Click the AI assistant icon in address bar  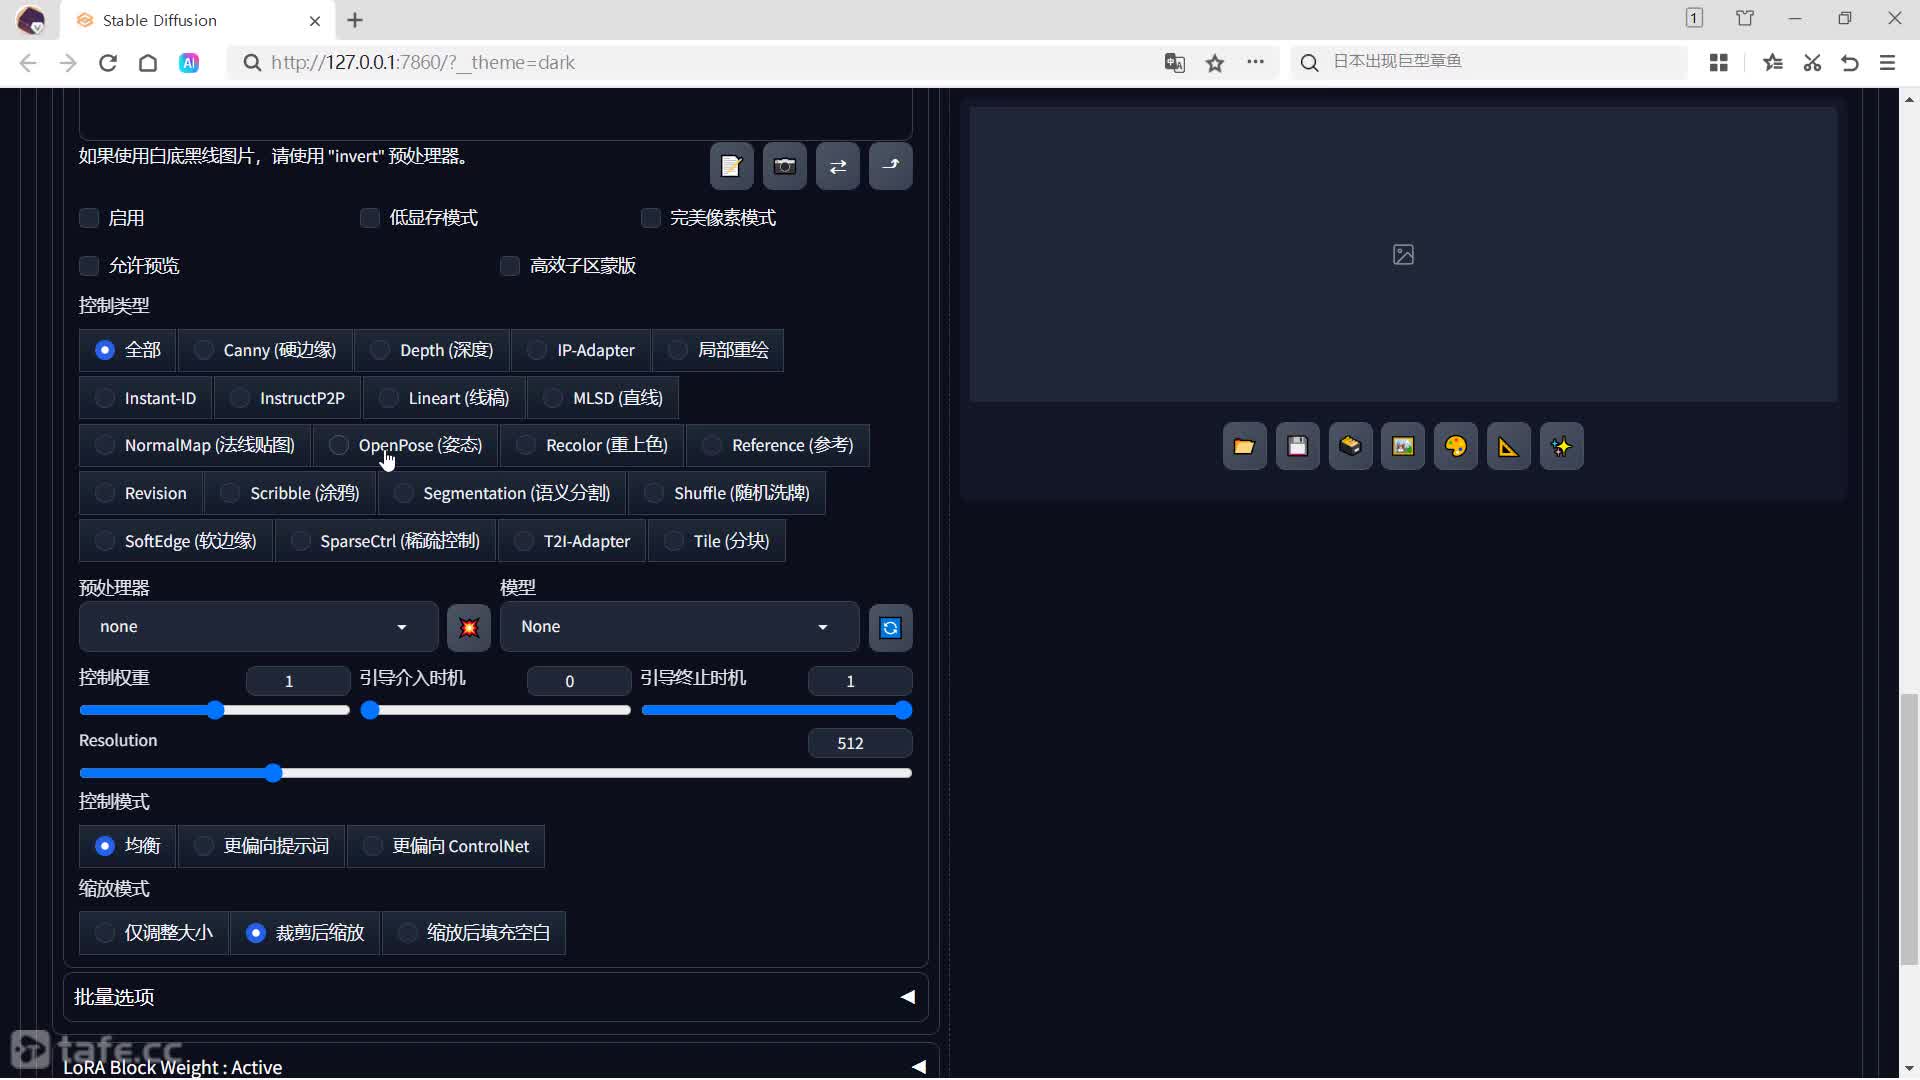pos(189,63)
